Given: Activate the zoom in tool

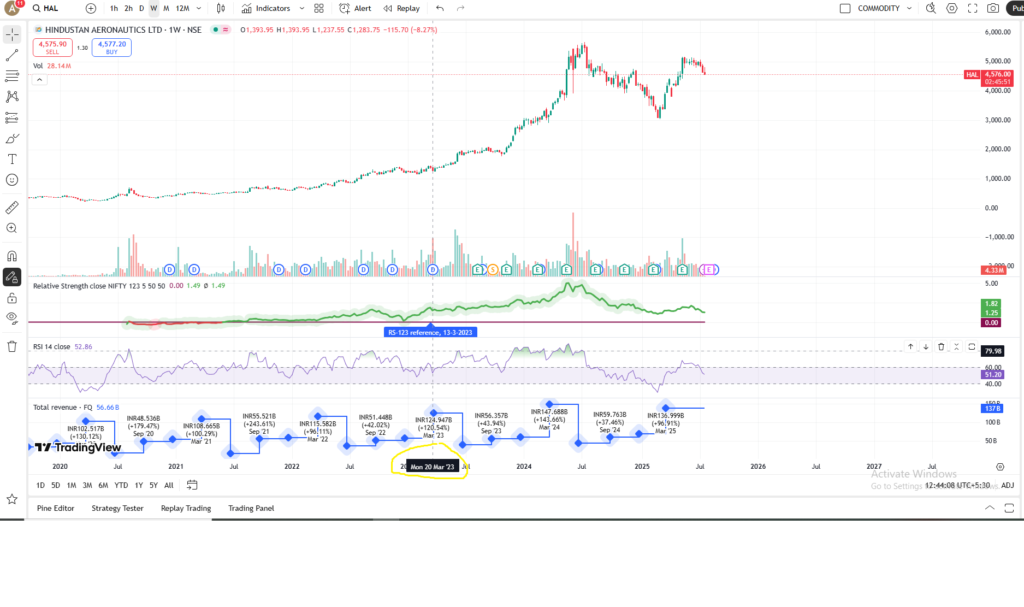Looking at the screenshot, I should pyautogui.click(x=12, y=228).
